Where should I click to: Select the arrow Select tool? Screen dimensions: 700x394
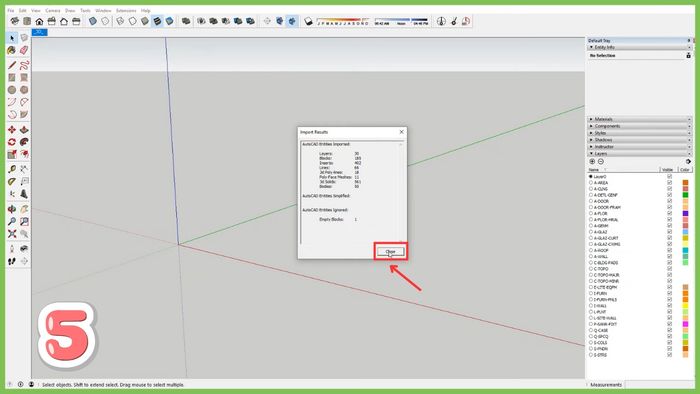[12, 38]
